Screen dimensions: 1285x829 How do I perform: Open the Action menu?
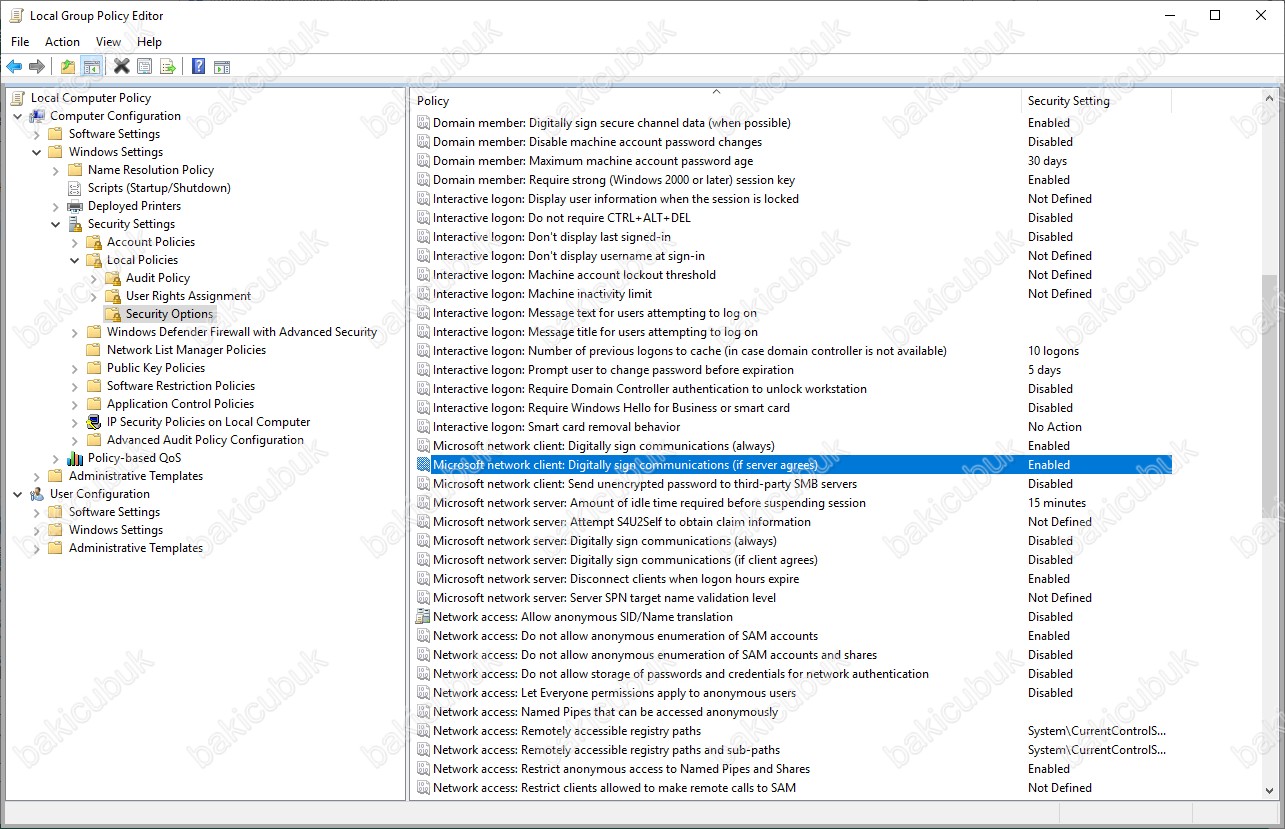pyautogui.click(x=62, y=42)
